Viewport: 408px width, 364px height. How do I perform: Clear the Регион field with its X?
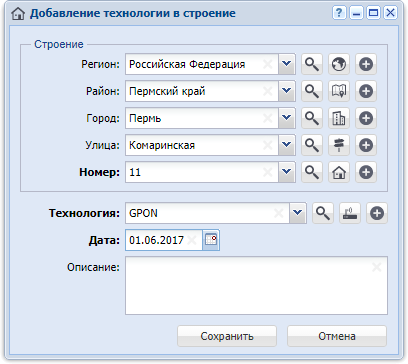click(268, 64)
